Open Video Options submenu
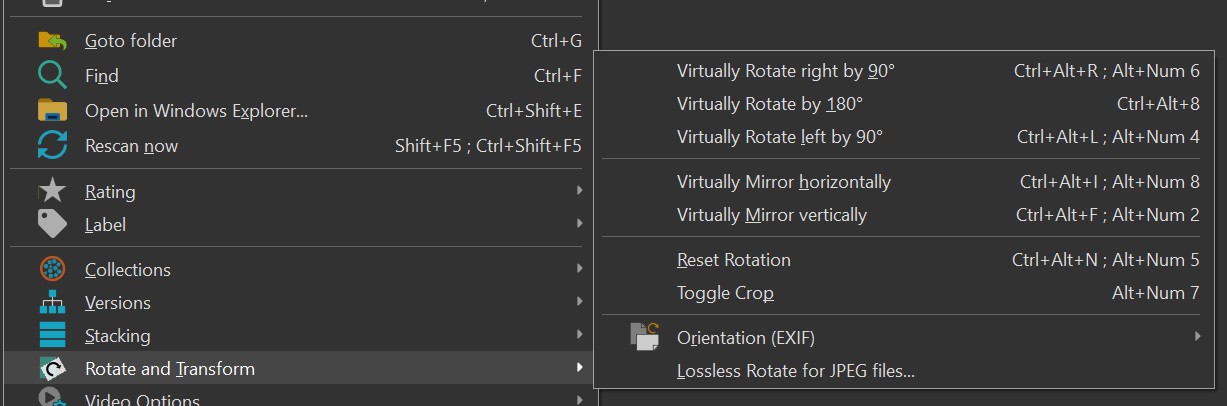This screenshot has height=406, width=1227. tap(296, 398)
